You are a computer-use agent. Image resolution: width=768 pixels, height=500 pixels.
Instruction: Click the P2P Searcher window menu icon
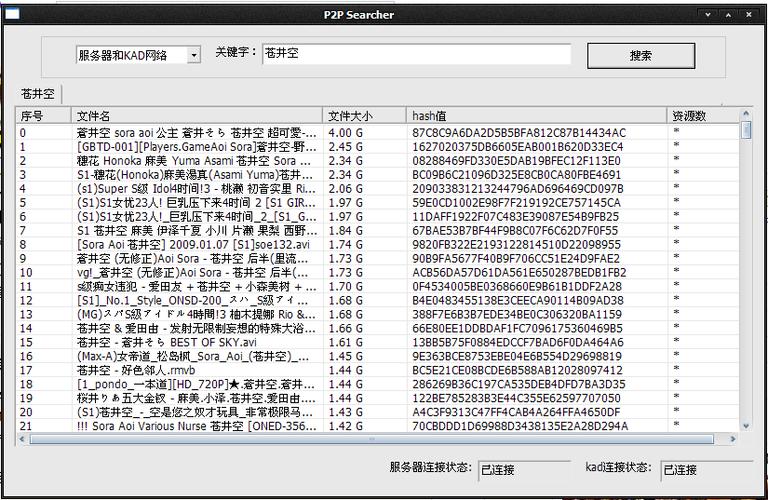[x=12, y=14]
